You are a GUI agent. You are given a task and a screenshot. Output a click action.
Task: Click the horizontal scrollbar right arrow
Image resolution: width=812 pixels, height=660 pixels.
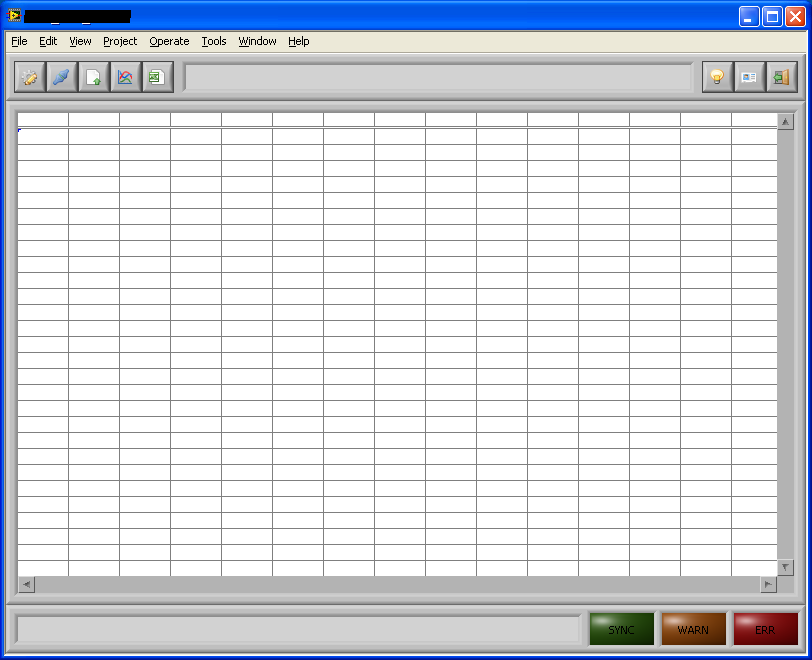[x=768, y=584]
